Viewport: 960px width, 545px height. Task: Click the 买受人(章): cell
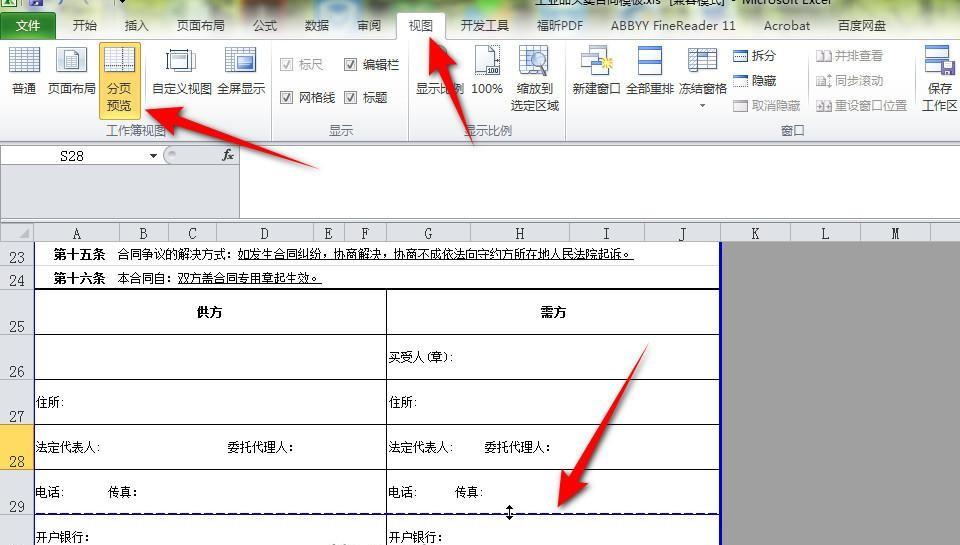click(x=553, y=357)
